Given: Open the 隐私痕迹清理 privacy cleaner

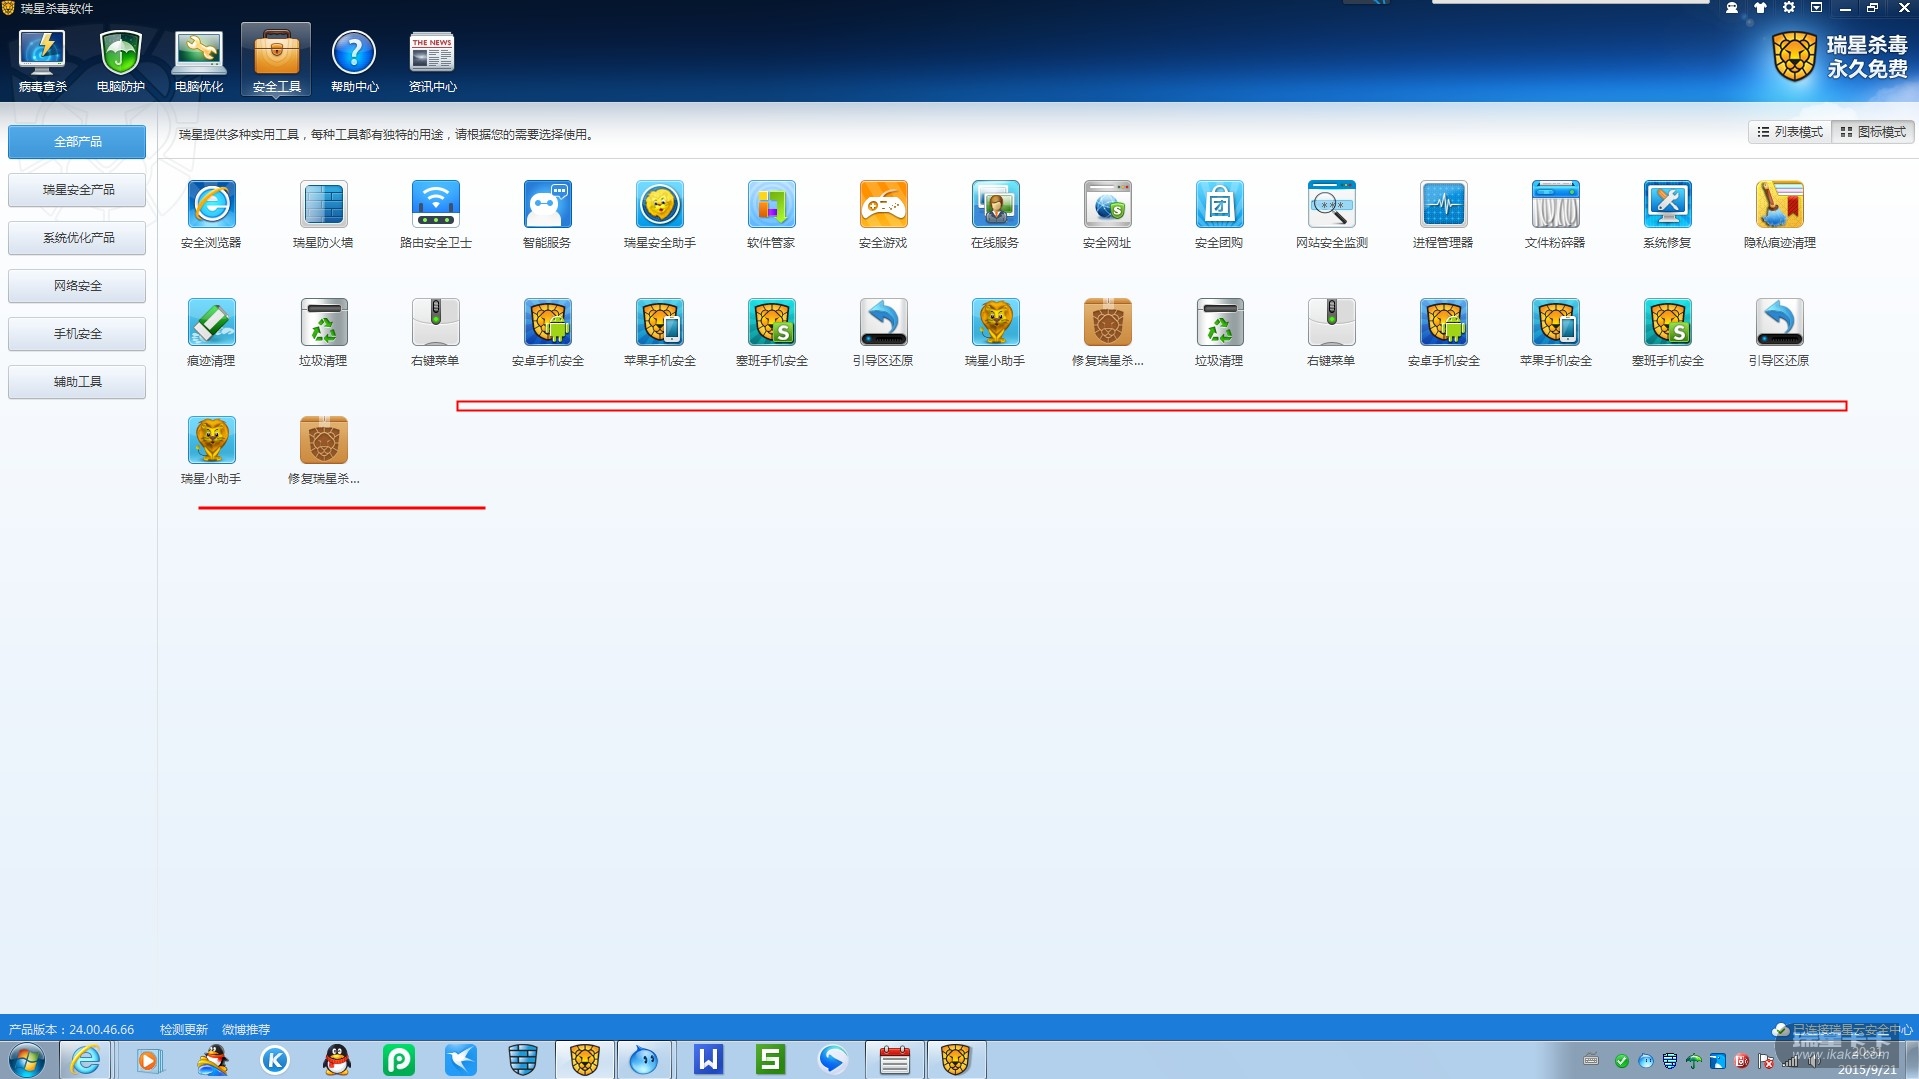Looking at the screenshot, I should click(1779, 214).
